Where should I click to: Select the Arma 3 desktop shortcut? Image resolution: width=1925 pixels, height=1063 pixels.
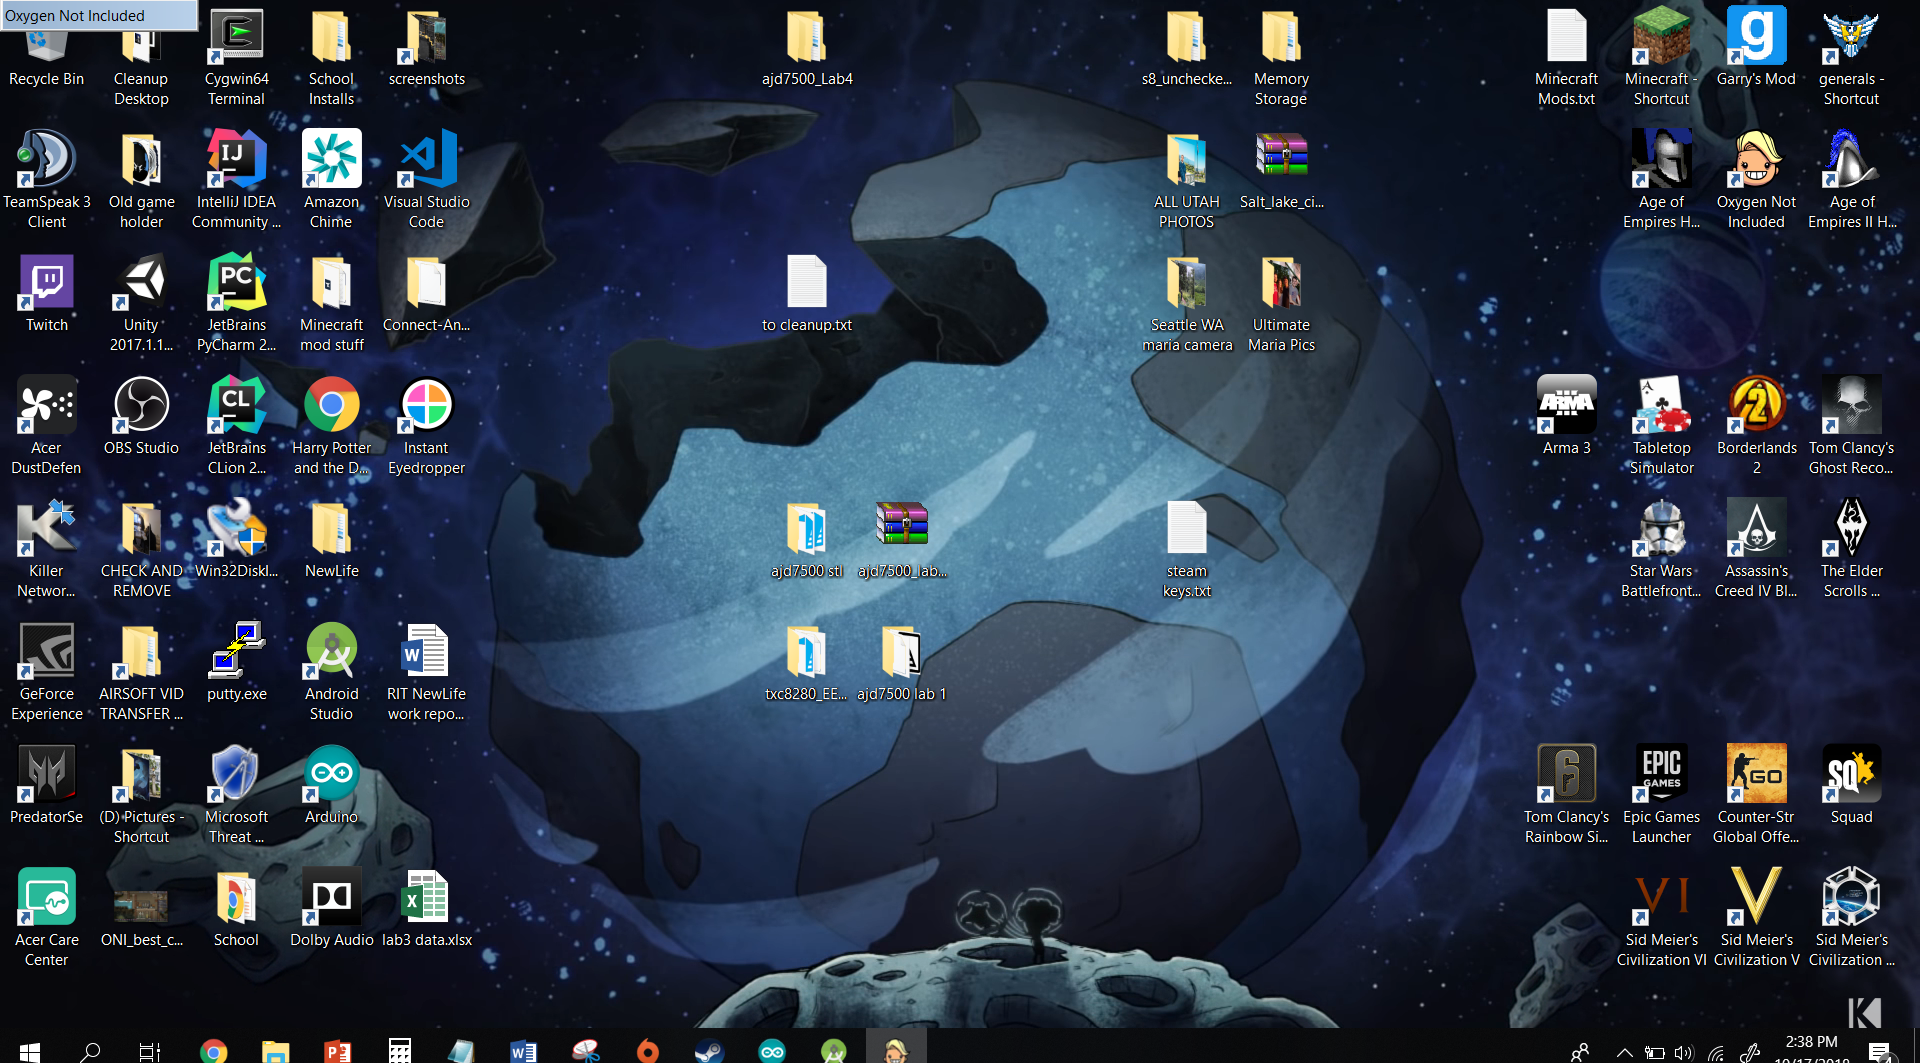point(1566,407)
